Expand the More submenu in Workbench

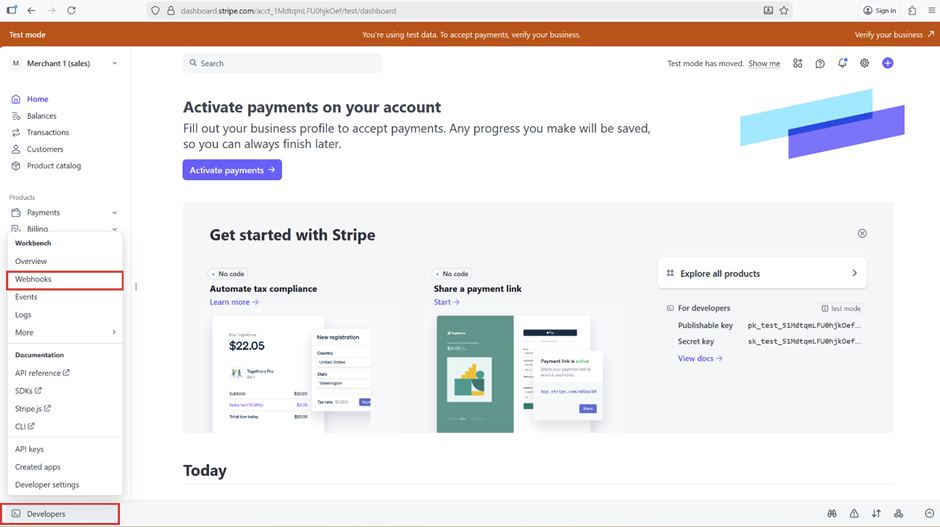click(x=65, y=332)
